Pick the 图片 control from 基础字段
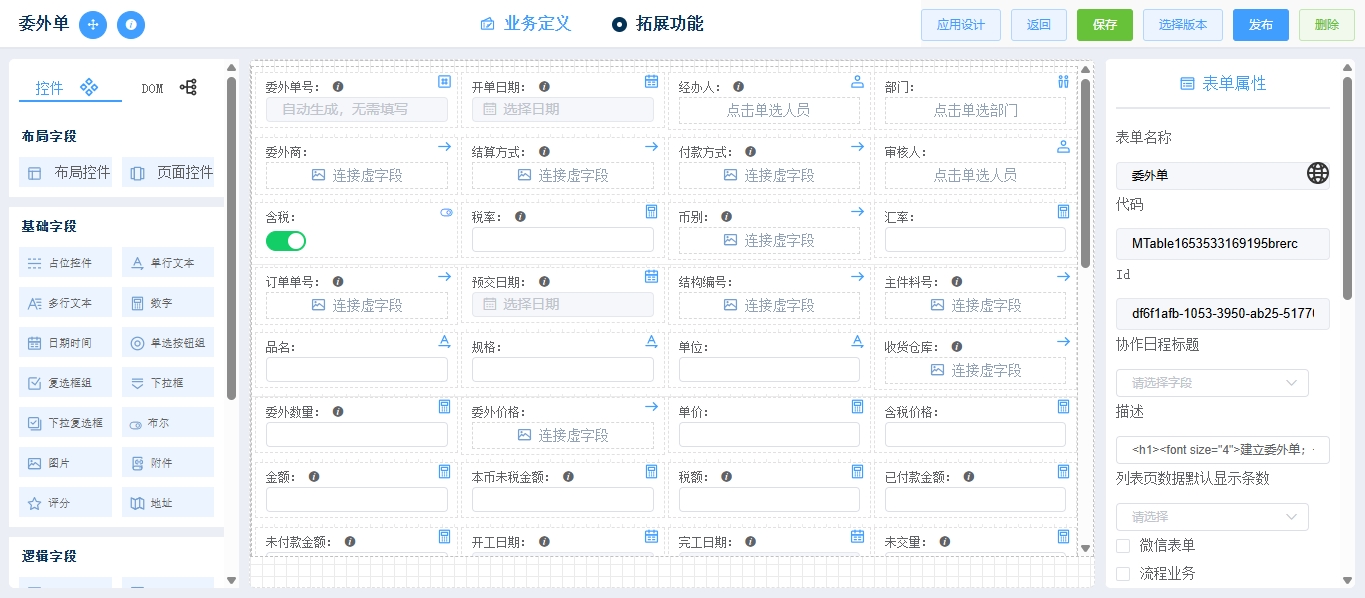The width and height of the screenshot is (1365, 598). point(66,463)
